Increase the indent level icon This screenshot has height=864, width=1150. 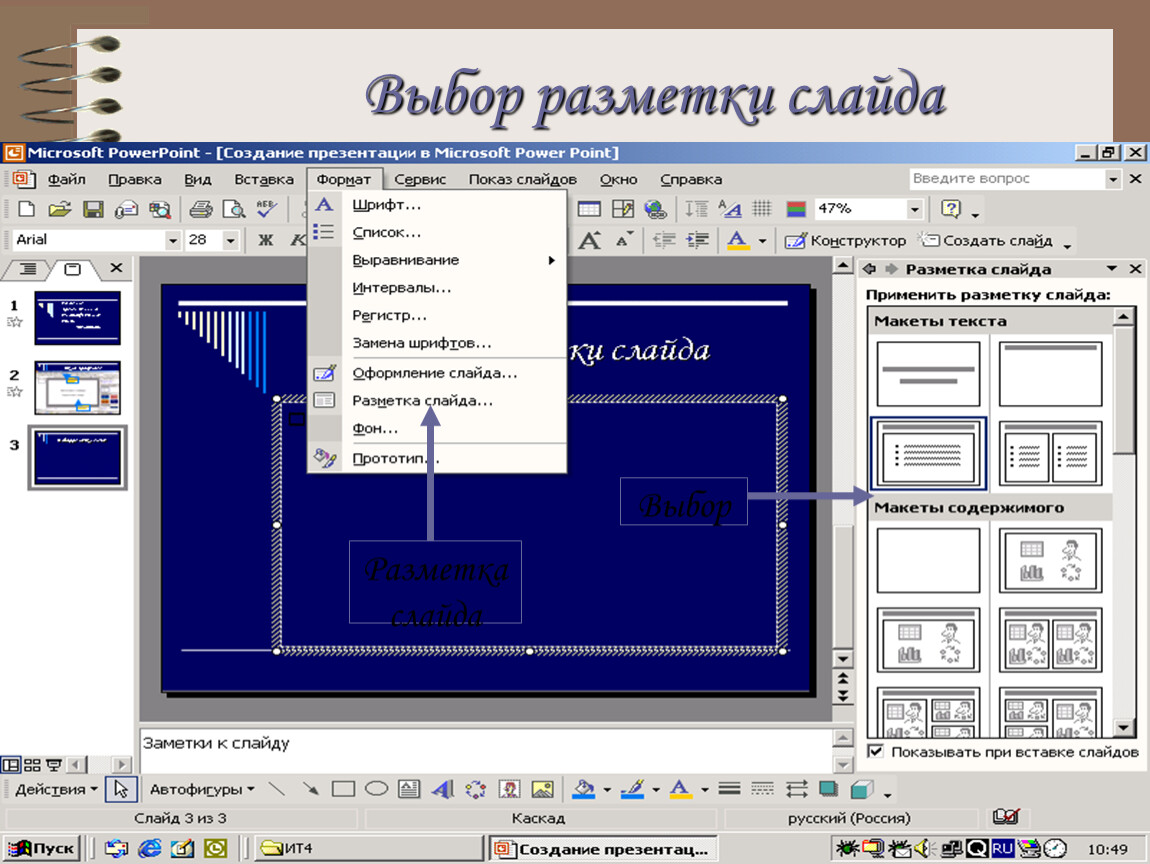coord(697,240)
